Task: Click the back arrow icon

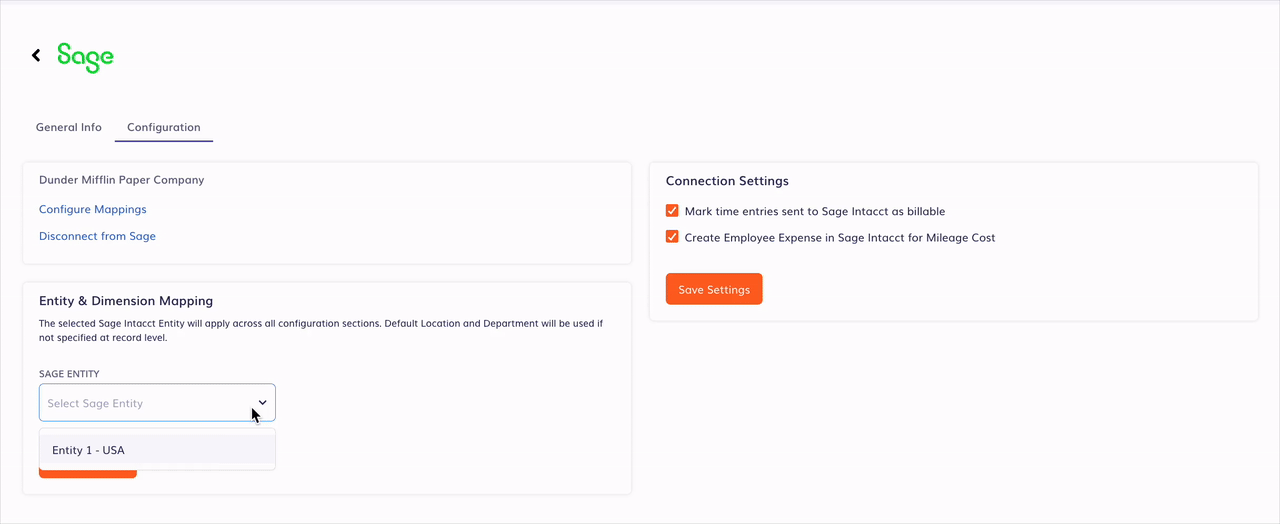Action: [x=36, y=56]
